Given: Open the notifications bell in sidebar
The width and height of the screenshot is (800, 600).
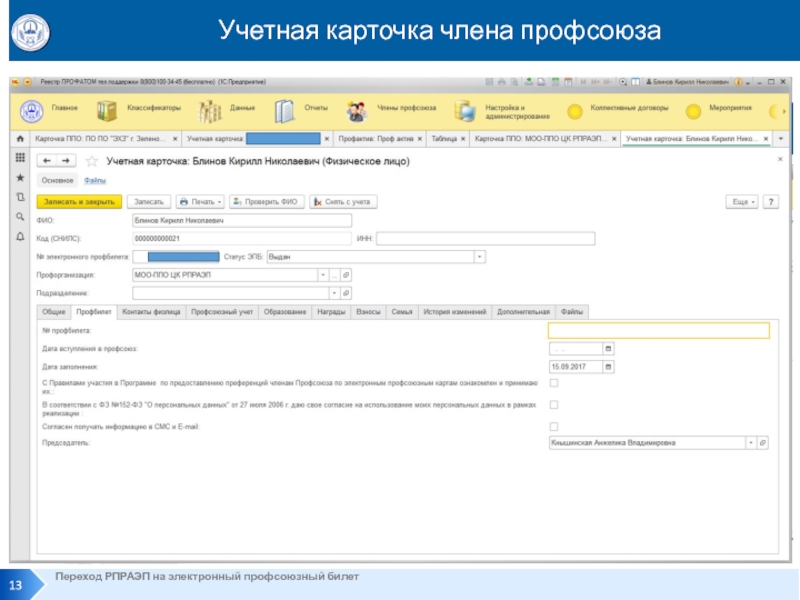Looking at the screenshot, I should pos(20,237).
